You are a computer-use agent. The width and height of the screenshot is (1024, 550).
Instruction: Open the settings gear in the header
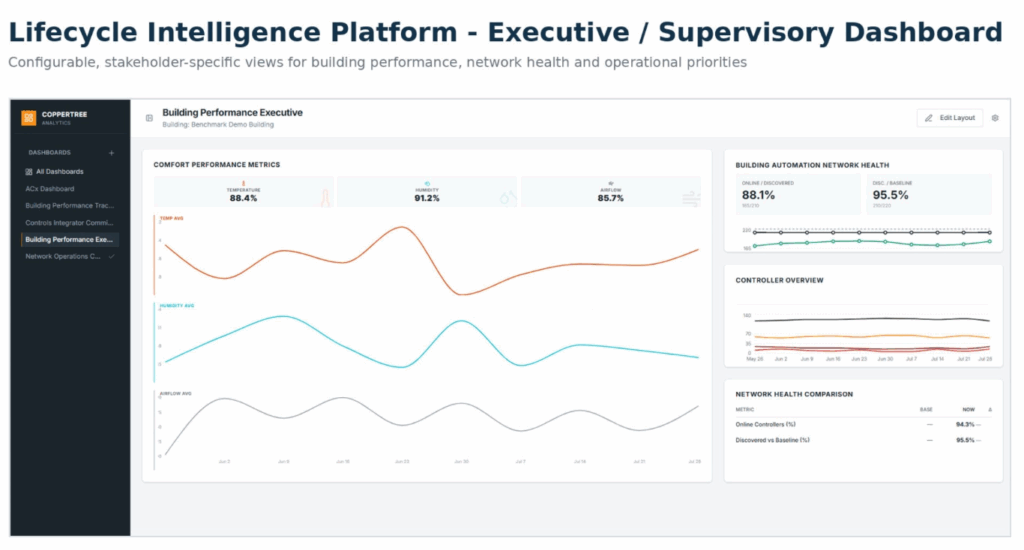pyautogui.click(x=995, y=118)
